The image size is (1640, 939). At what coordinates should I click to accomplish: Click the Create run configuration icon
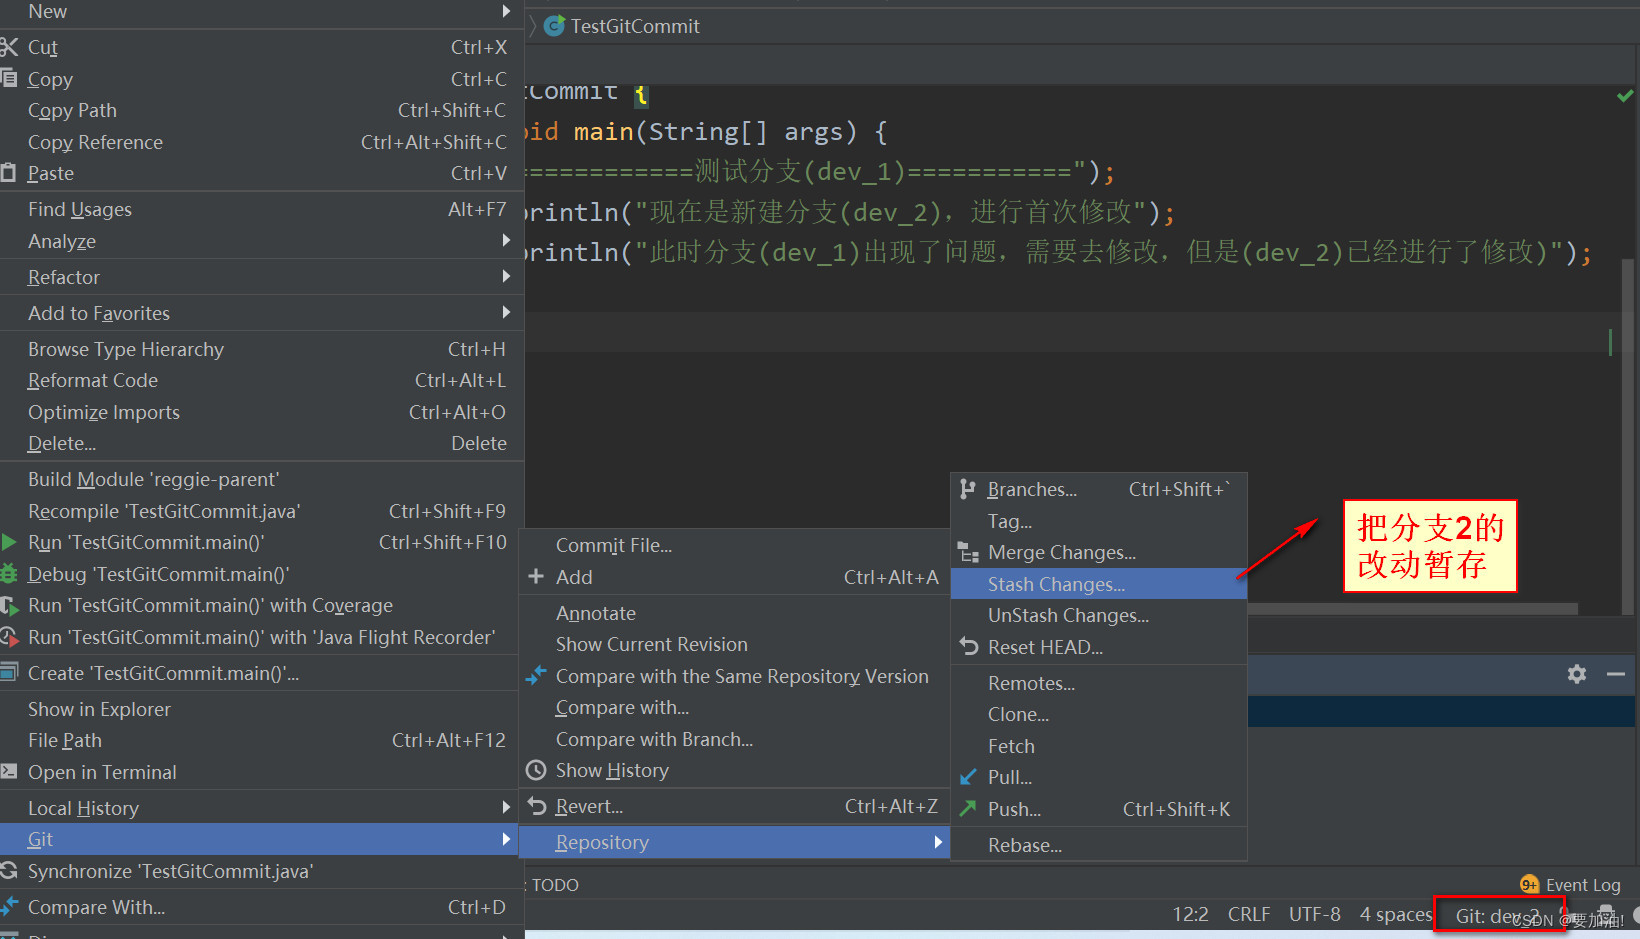point(9,672)
